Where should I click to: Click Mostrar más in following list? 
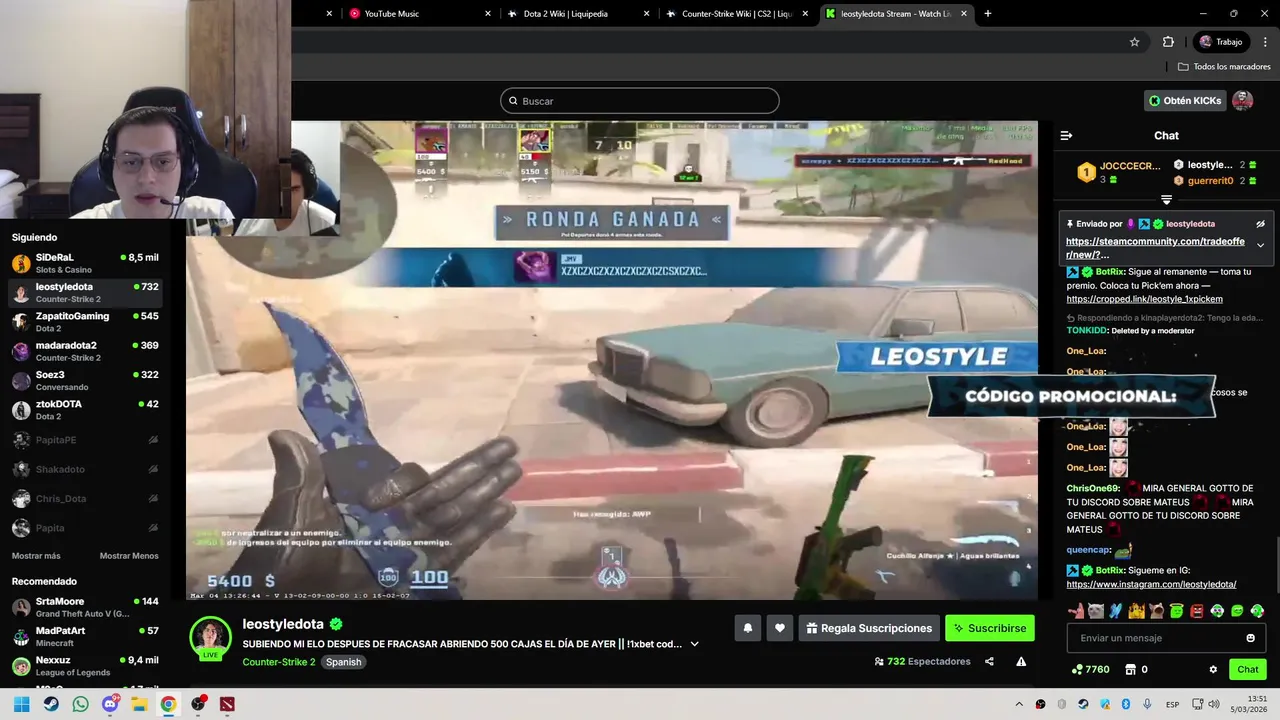[36, 556]
